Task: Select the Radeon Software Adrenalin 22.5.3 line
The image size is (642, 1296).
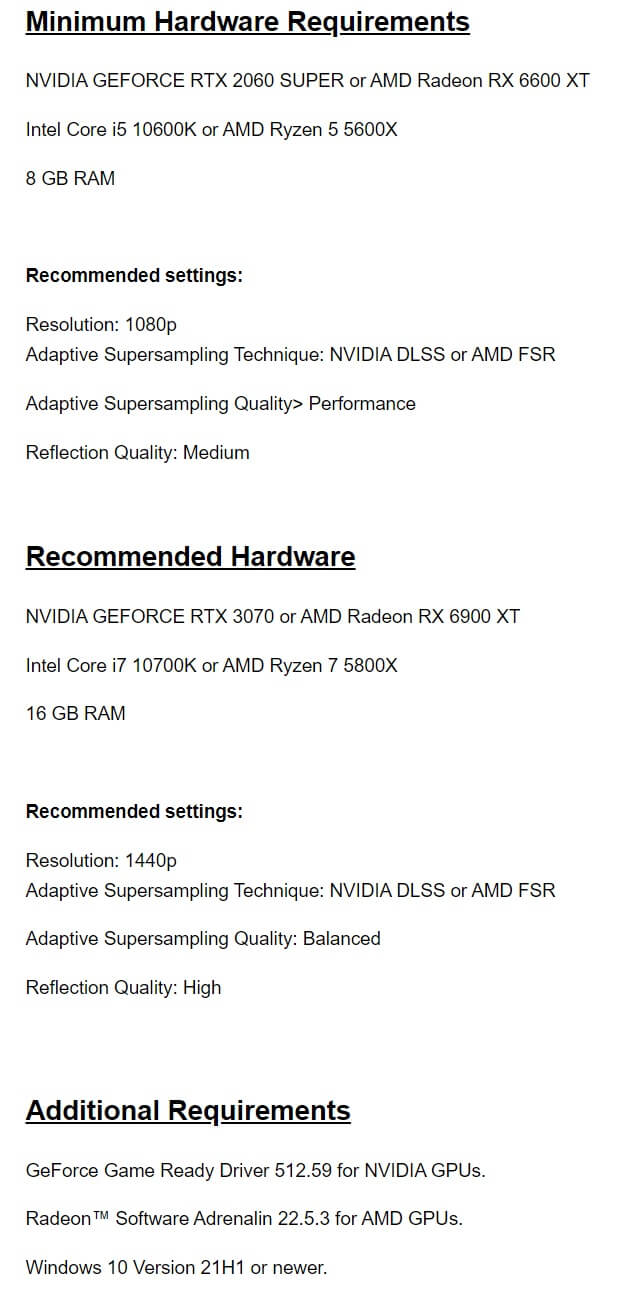Action: (244, 1219)
